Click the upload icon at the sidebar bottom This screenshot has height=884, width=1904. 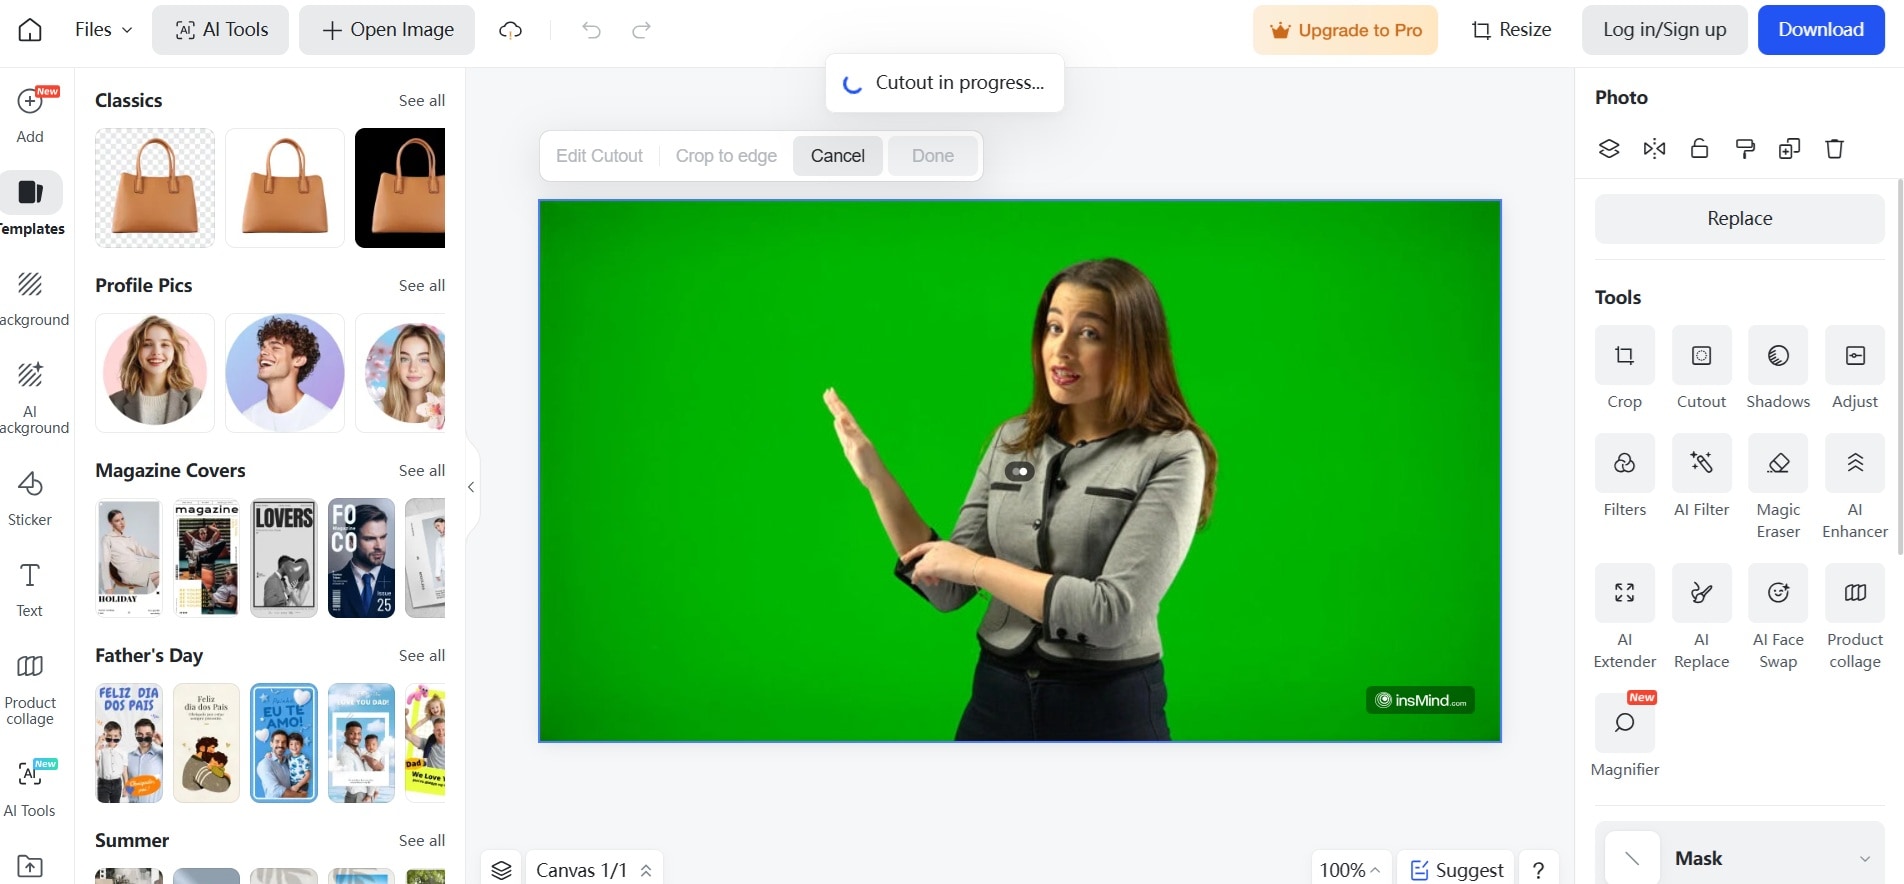tap(30, 866)
